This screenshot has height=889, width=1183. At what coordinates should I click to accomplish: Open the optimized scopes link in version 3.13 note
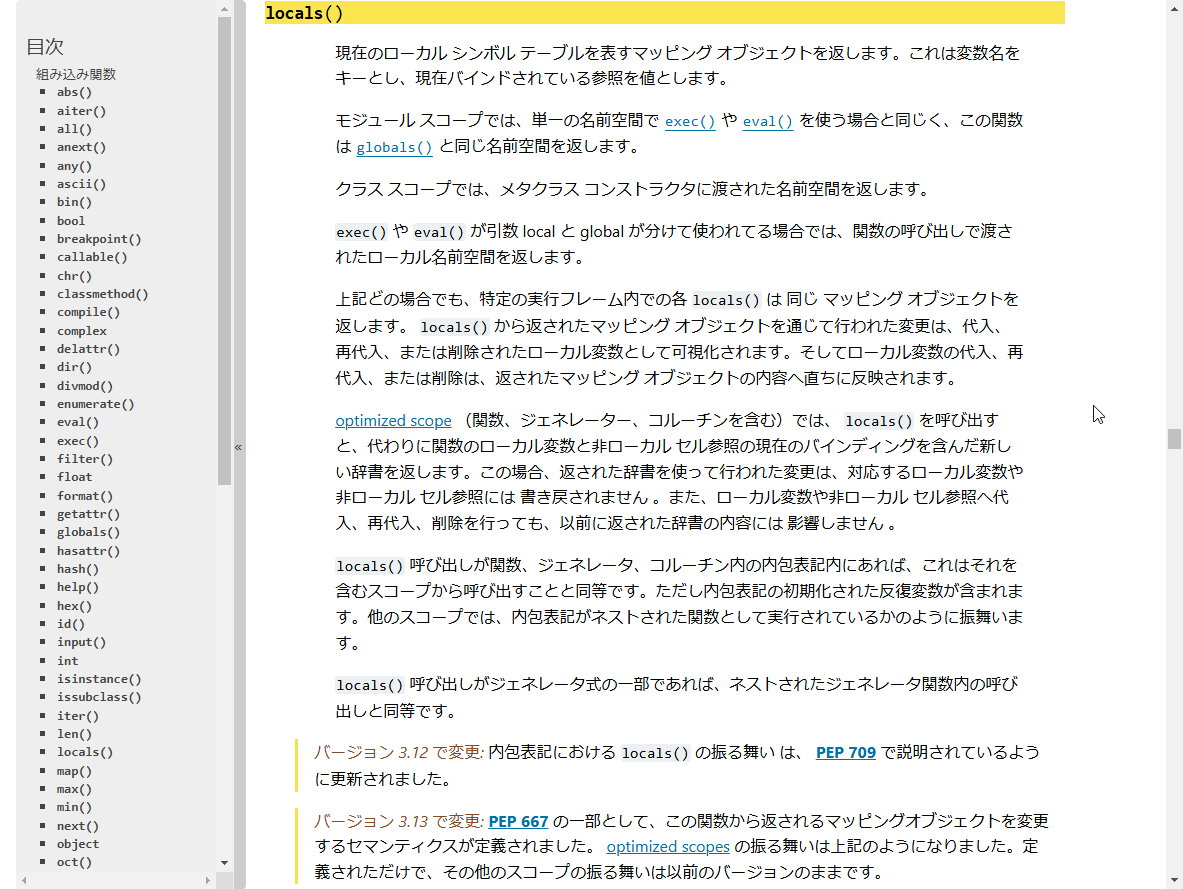pyautogui.click(x=668, y=846)
